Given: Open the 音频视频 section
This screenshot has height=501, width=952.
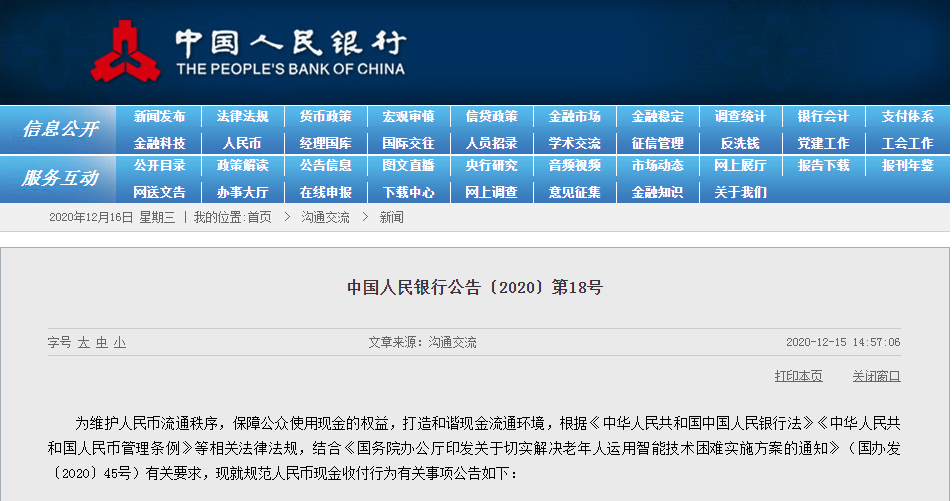Looking at the screenshot, I should click(574, 165).
